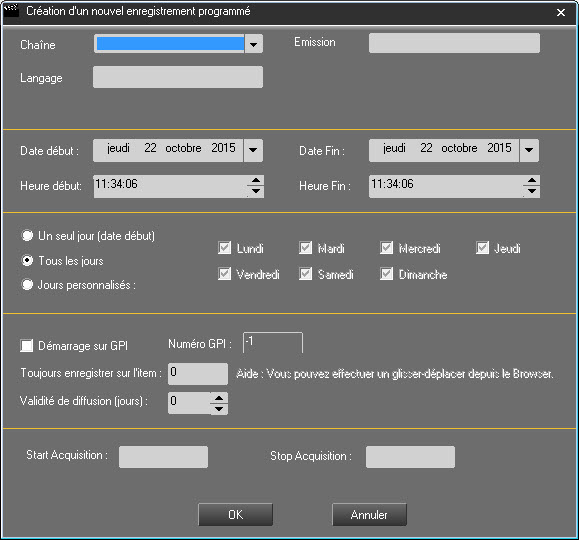This screenshot has height=540, width=579.
Task: Expand the Date début calendar picker
Action: click(x=253, y=150)
